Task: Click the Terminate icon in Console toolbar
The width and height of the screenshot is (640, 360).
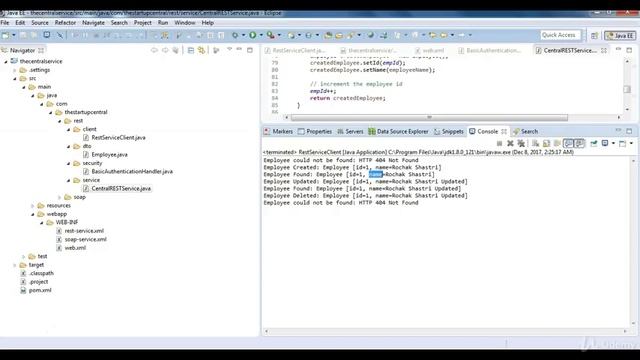Action: tap(499, 143)
